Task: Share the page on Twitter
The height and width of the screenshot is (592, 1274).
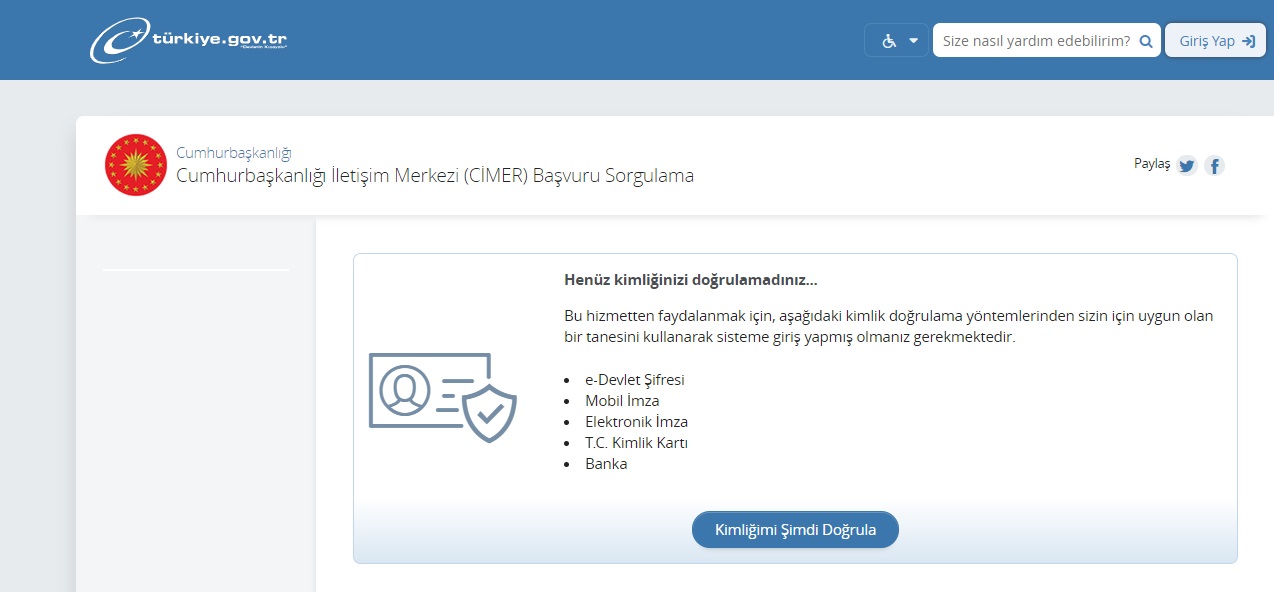Action: tap(1187, 166)
